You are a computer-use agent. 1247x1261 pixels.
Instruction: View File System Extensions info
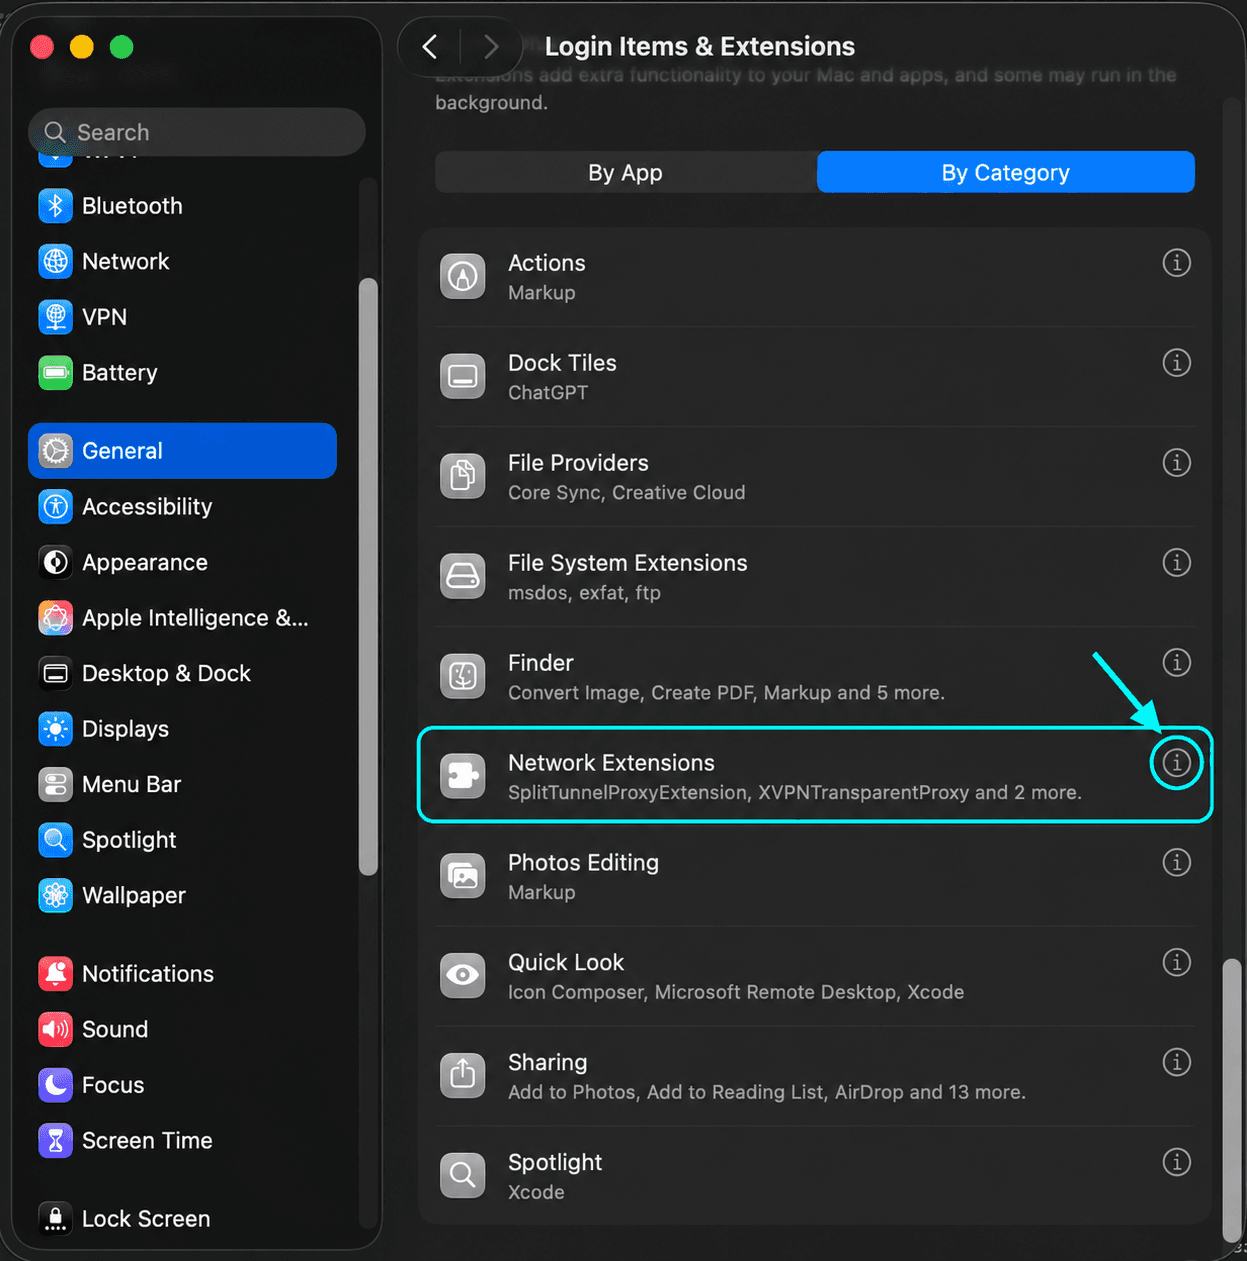tap(1176, 563)
